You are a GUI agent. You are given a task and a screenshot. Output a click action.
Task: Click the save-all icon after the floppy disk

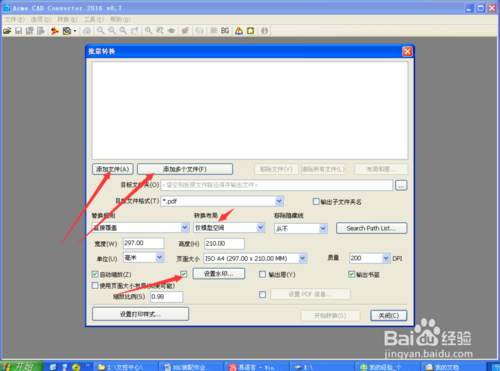[30, 31]
